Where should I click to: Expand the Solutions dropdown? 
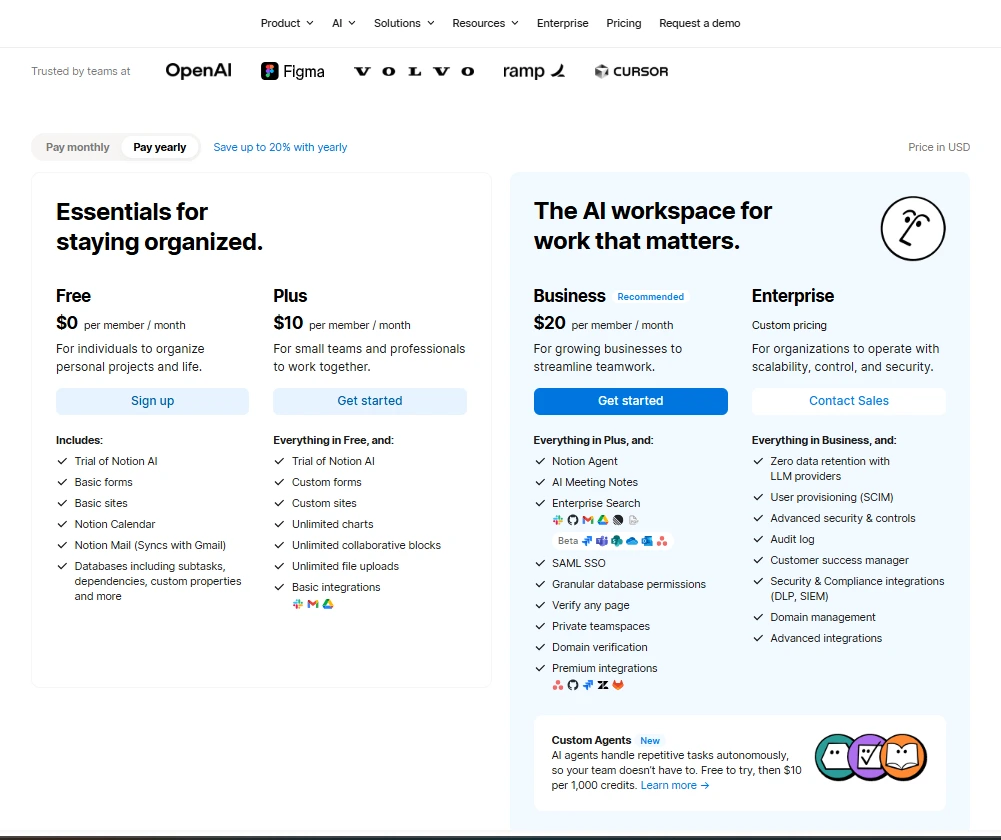[x=404, y=23]
